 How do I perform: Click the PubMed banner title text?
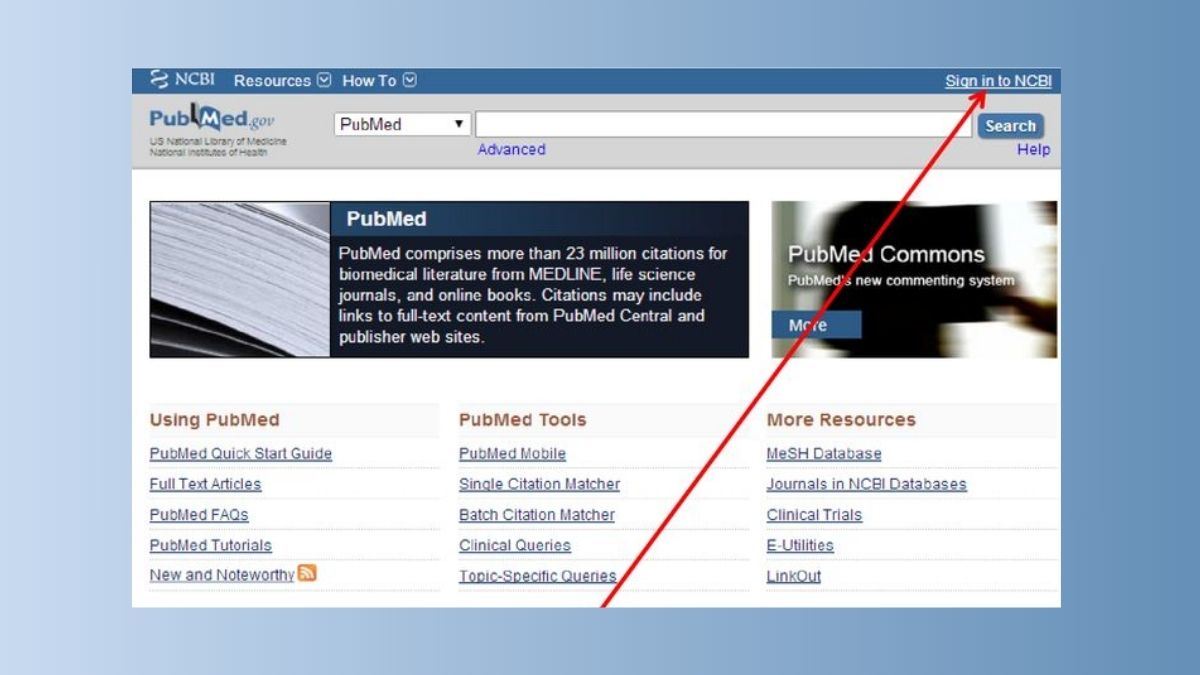click(386, 219)
